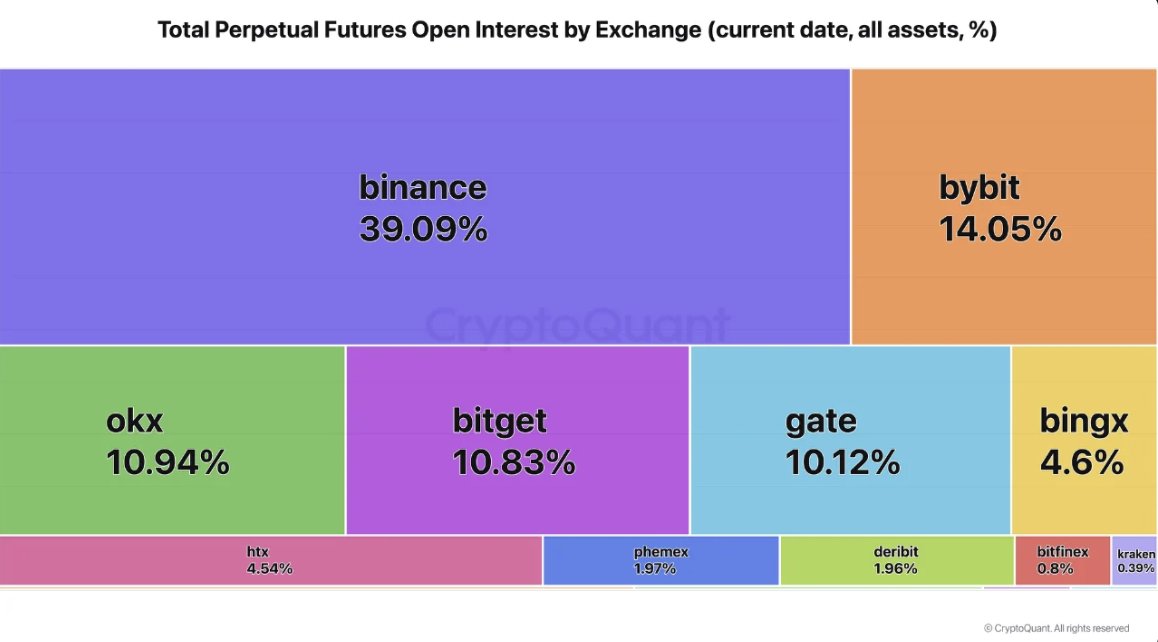
Task: Select the bybit 14.05% orange block
Action: [1004, 207]
